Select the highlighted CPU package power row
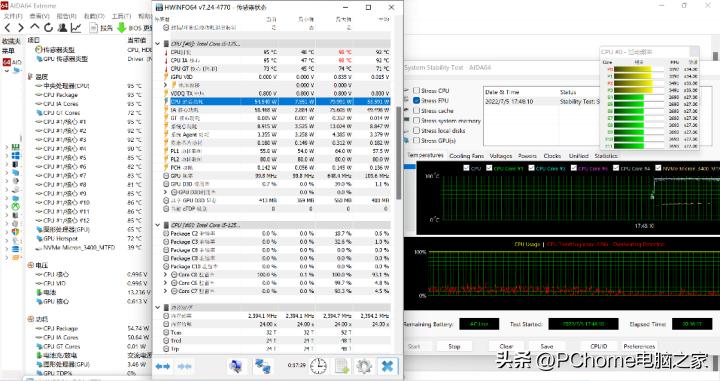This screenshot has width=720, height=381. pos(277,101)
